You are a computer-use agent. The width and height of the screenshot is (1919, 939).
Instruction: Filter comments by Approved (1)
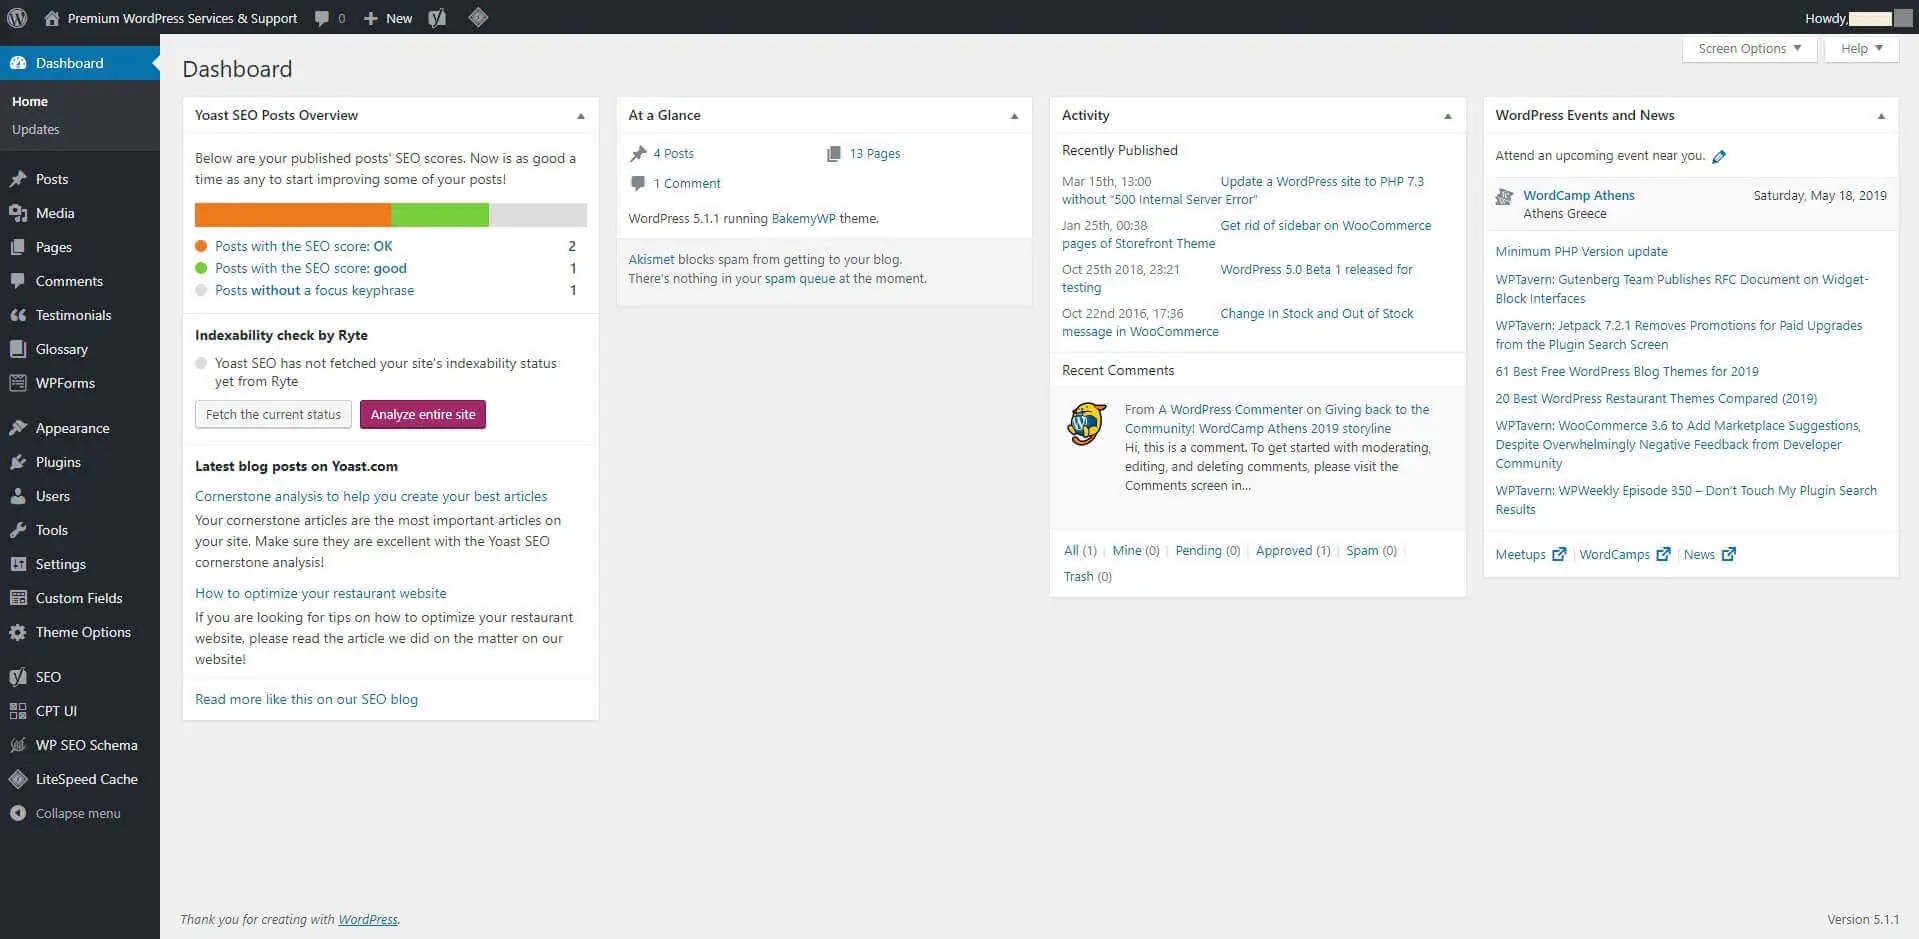point(1293,550)
